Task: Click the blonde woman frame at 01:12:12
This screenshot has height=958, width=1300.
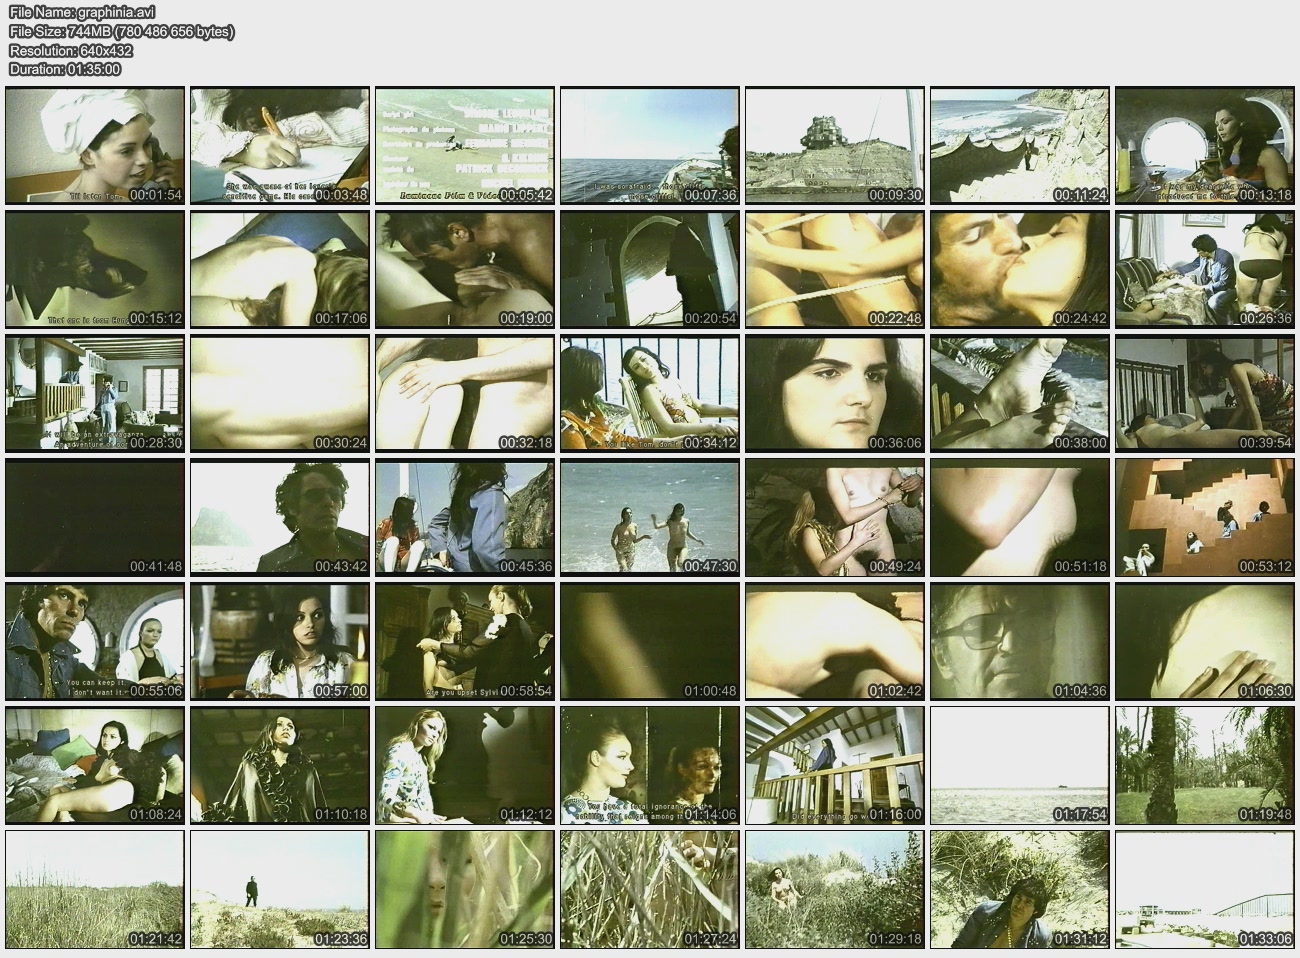Action: pyautogui.click(x=465, y=766)
